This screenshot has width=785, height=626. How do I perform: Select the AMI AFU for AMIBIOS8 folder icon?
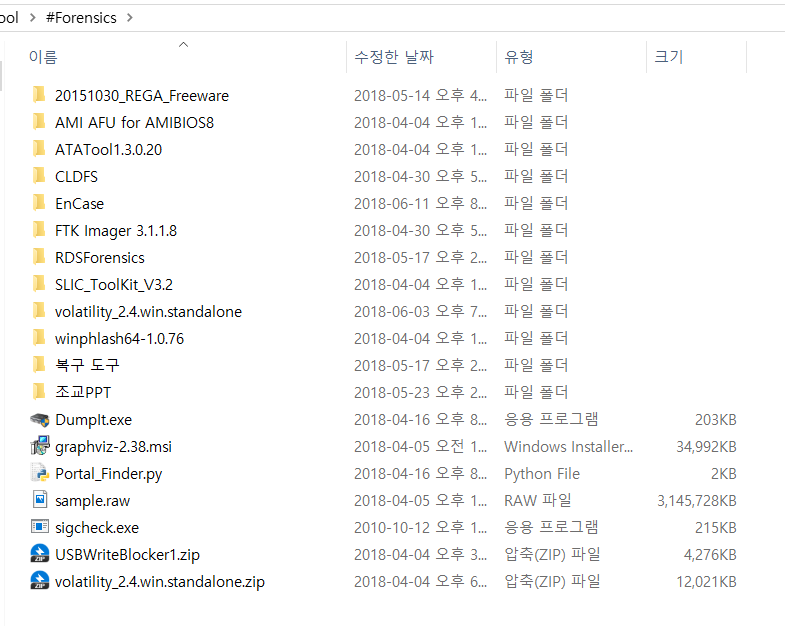39,122
